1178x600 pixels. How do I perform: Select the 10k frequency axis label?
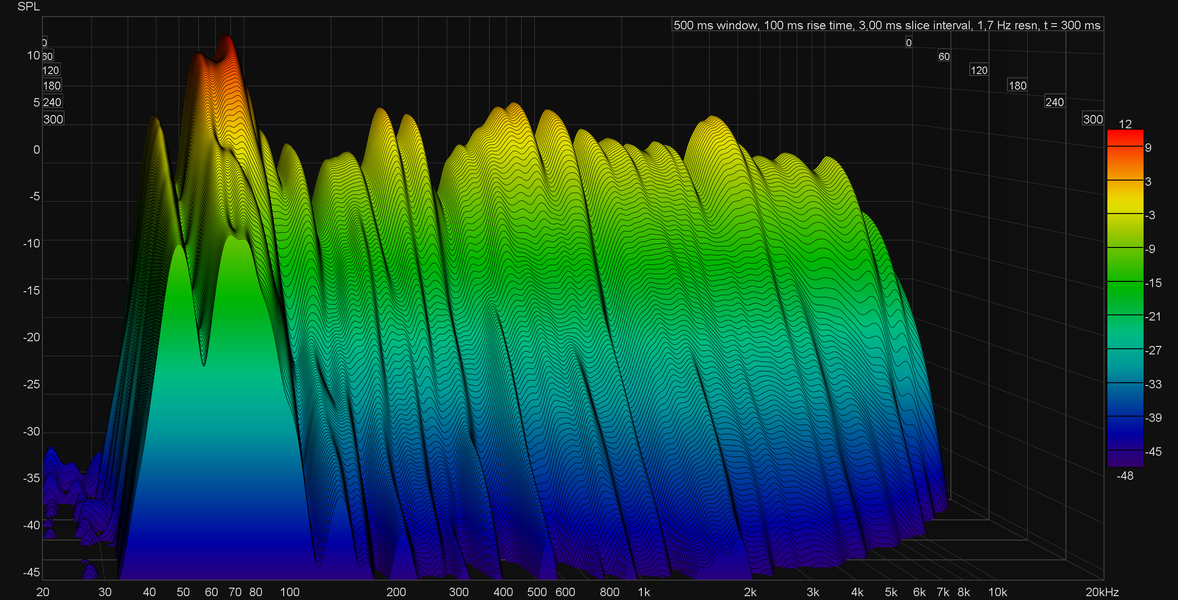point(998,592)
